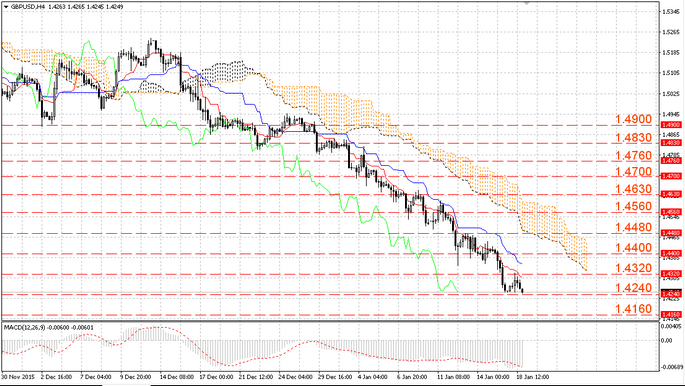Viewport: 685px width, 386px height.
Task: Click the 1.5025 price axis value
Action: pyautogui.click(x=670, y=94)
